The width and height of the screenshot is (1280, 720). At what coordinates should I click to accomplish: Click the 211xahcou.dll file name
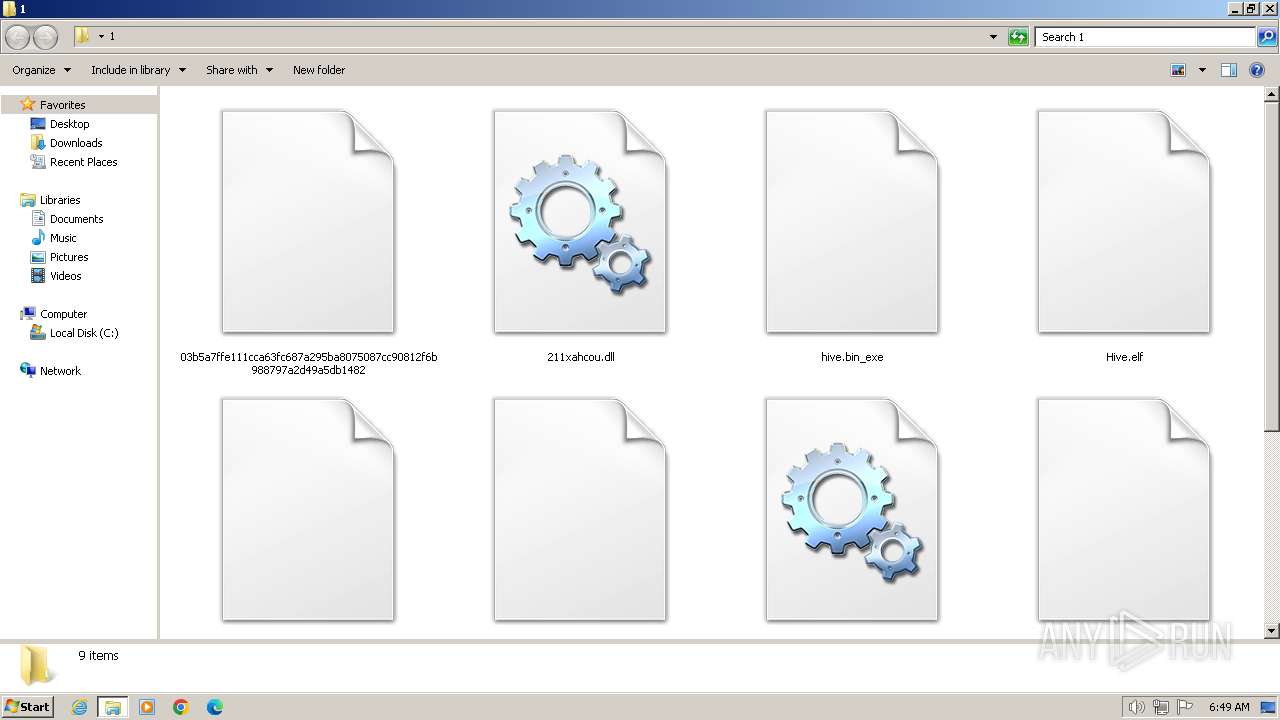(581, 357)
